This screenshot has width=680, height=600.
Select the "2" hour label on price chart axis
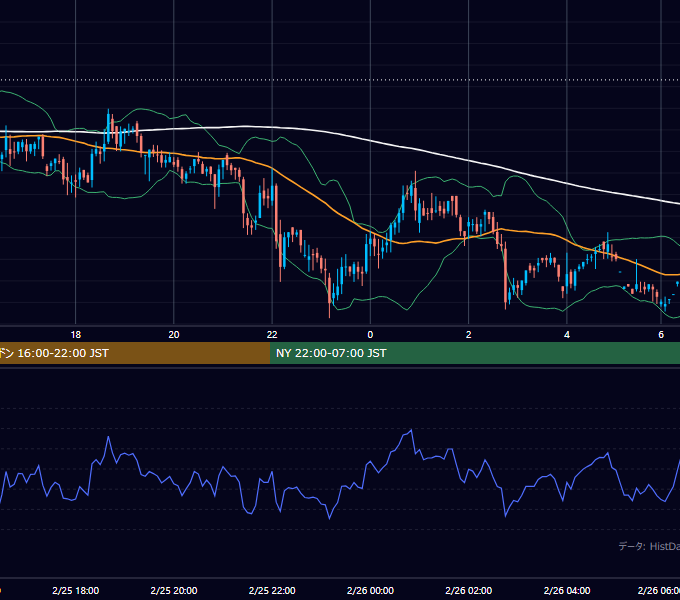tap(468, 335)
